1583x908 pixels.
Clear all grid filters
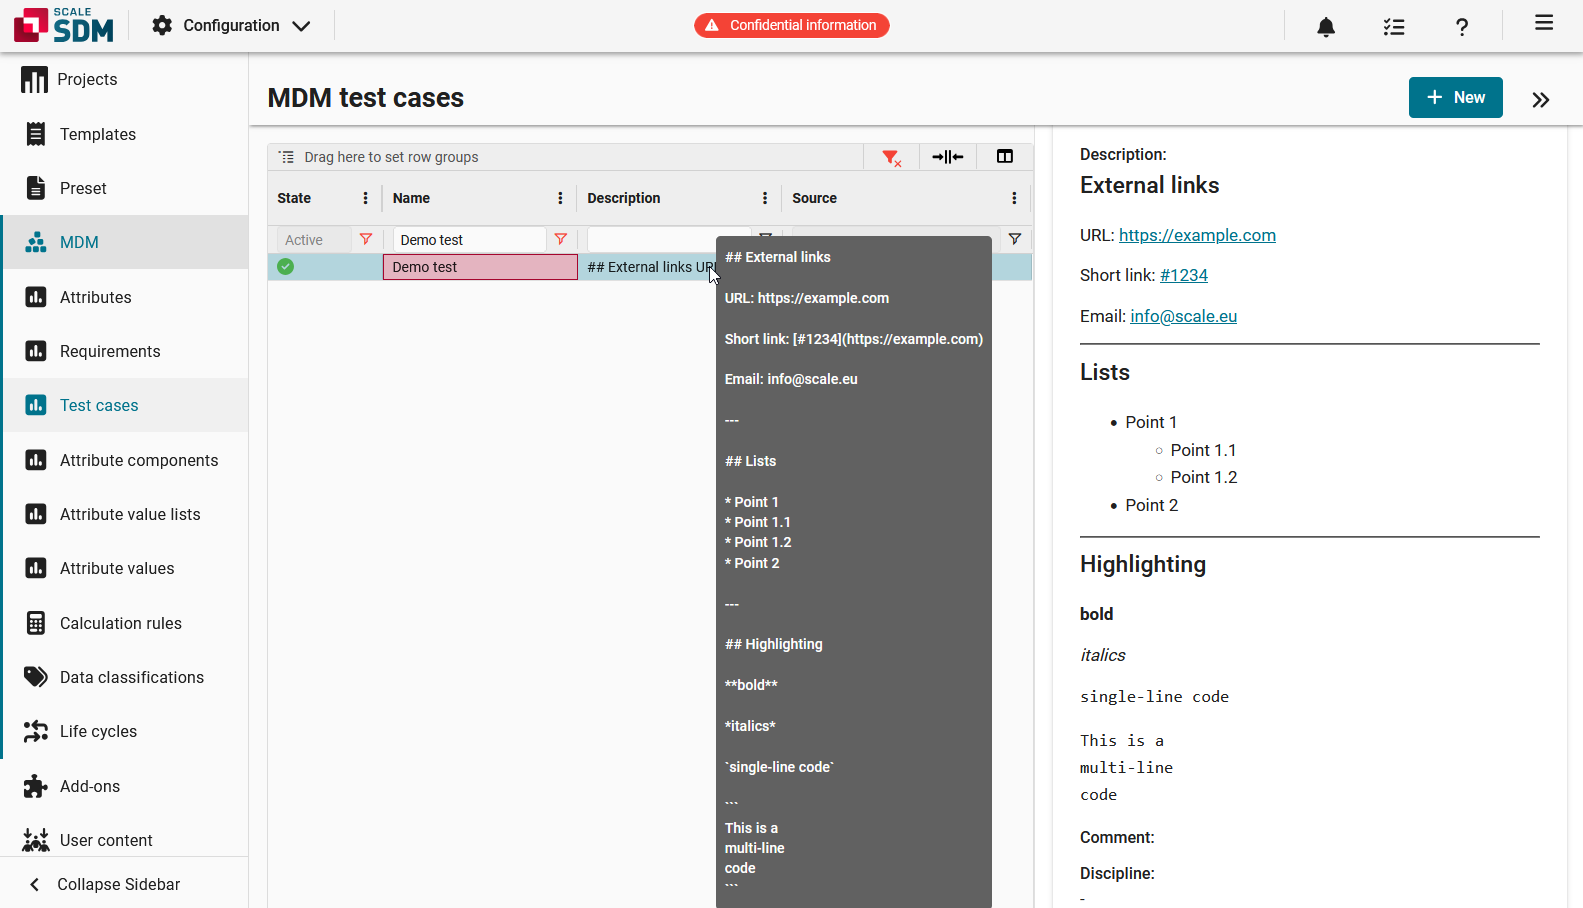(891, 157)
